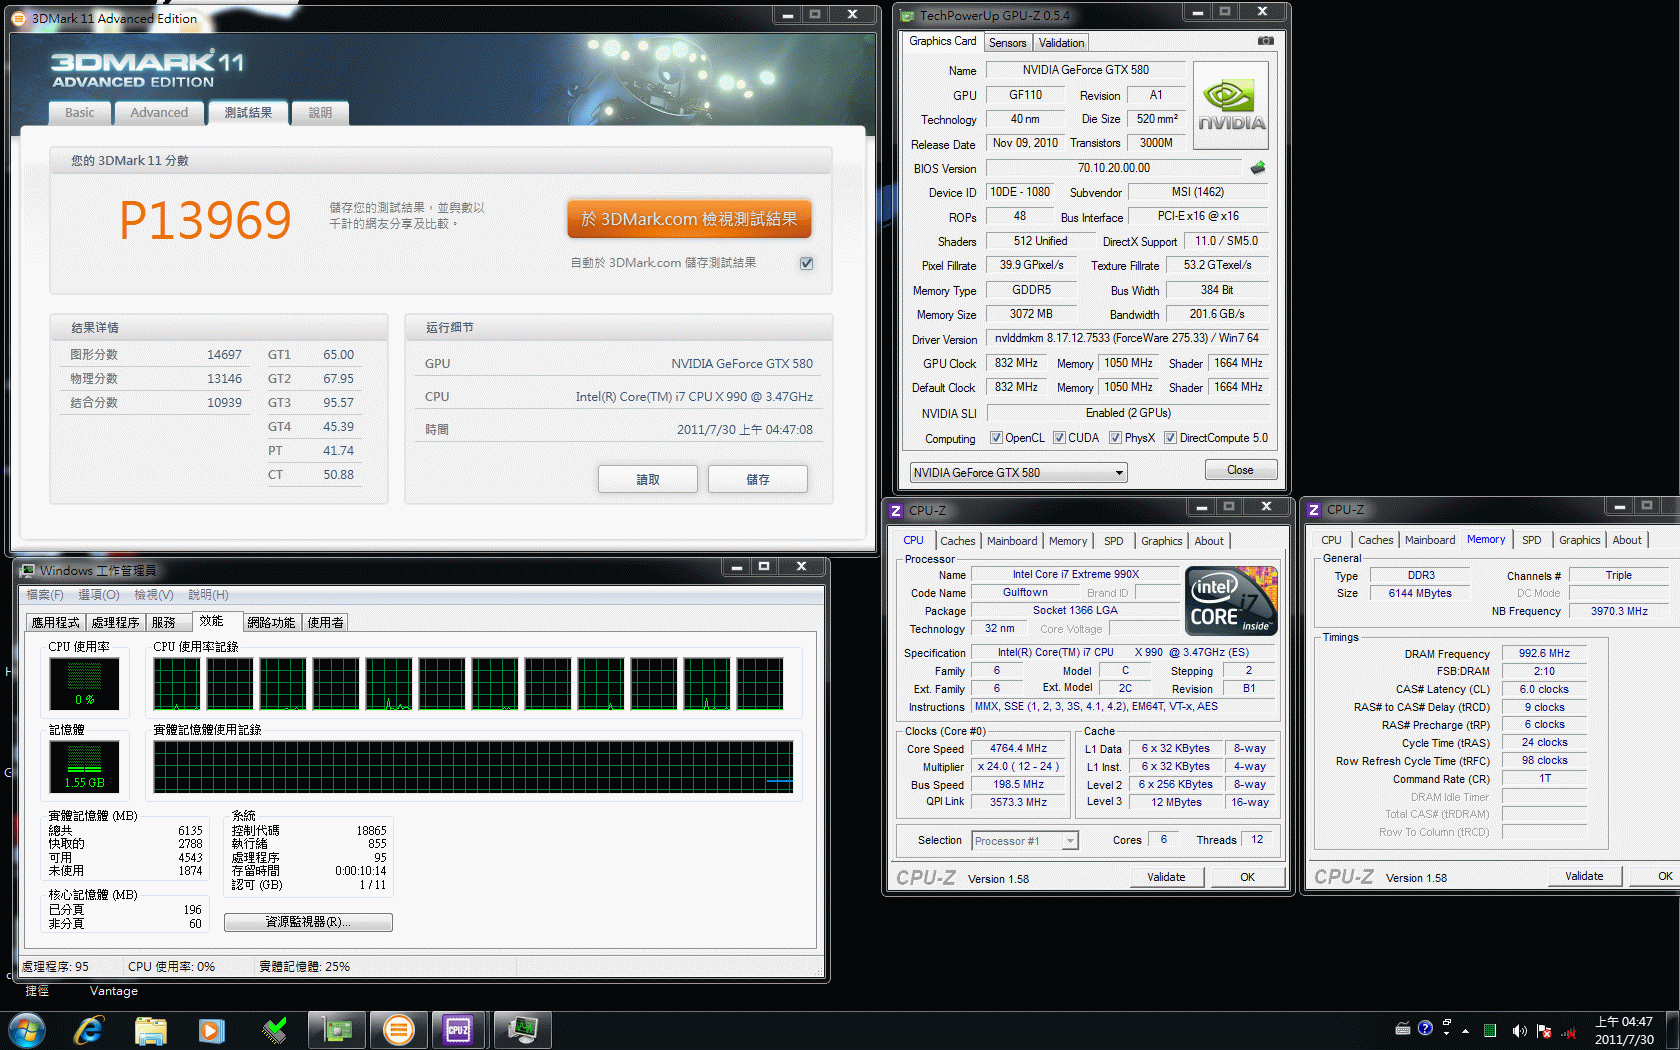Screen dimensions: 1680x1050
Task: Toggle the PhysX checkbox
Action: tap(1115, 438)
